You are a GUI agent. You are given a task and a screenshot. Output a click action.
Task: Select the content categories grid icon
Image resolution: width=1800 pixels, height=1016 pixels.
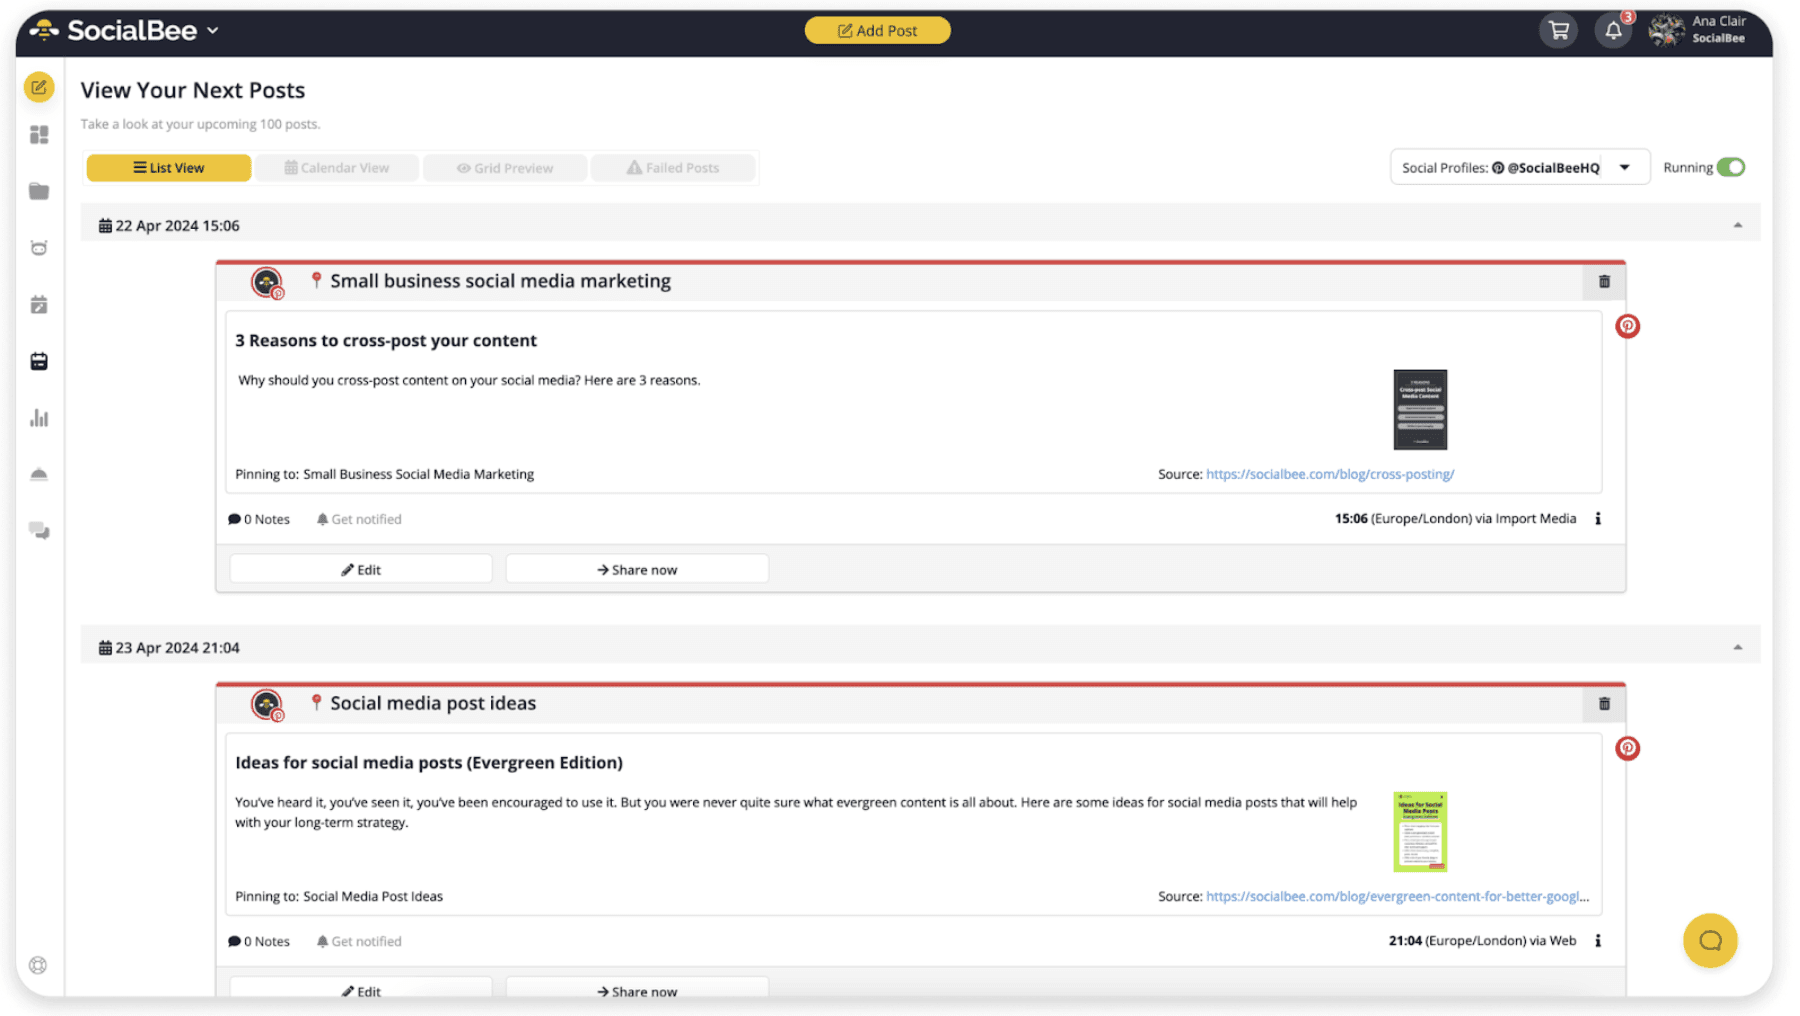tap(38, 134)
